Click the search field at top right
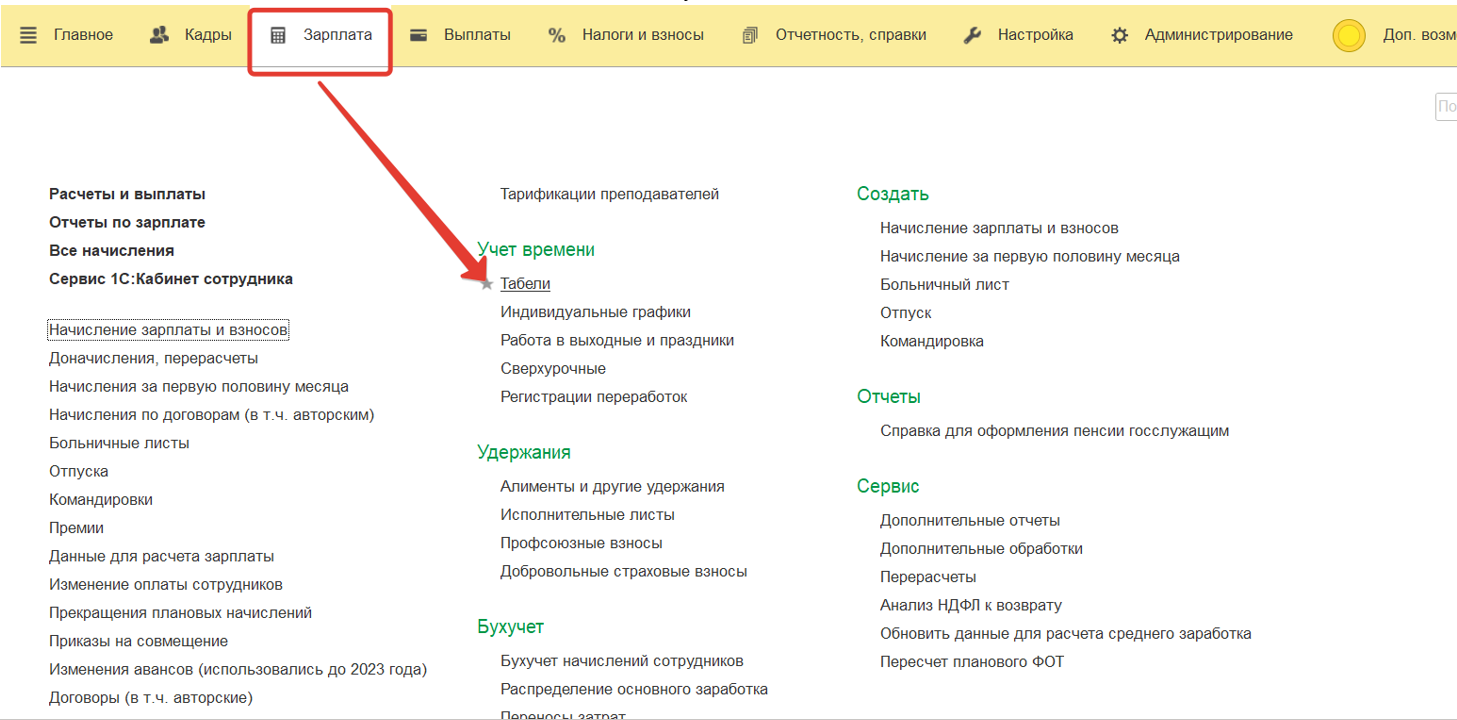The height and width of the screenshot is (720, 1457). (x=1446, y=107)
